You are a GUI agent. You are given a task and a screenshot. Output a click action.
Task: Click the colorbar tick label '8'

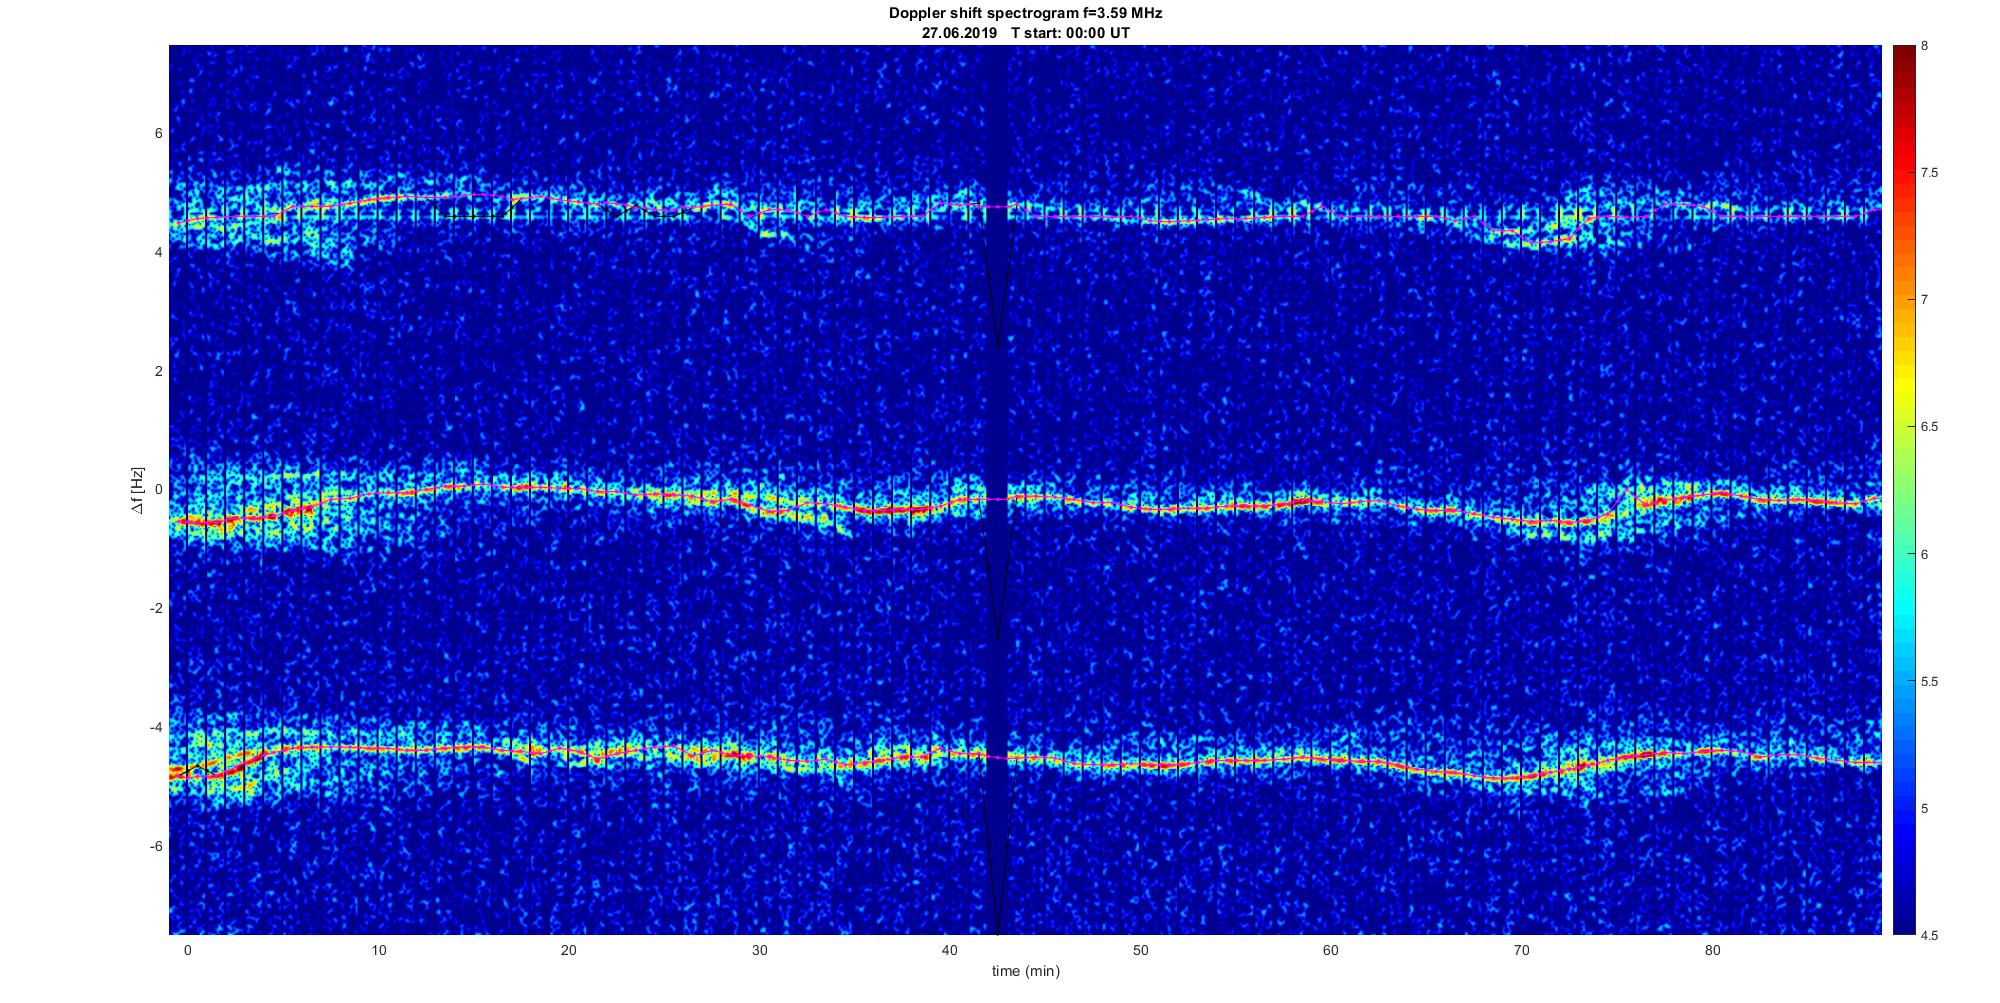[x=1925, y=46]
